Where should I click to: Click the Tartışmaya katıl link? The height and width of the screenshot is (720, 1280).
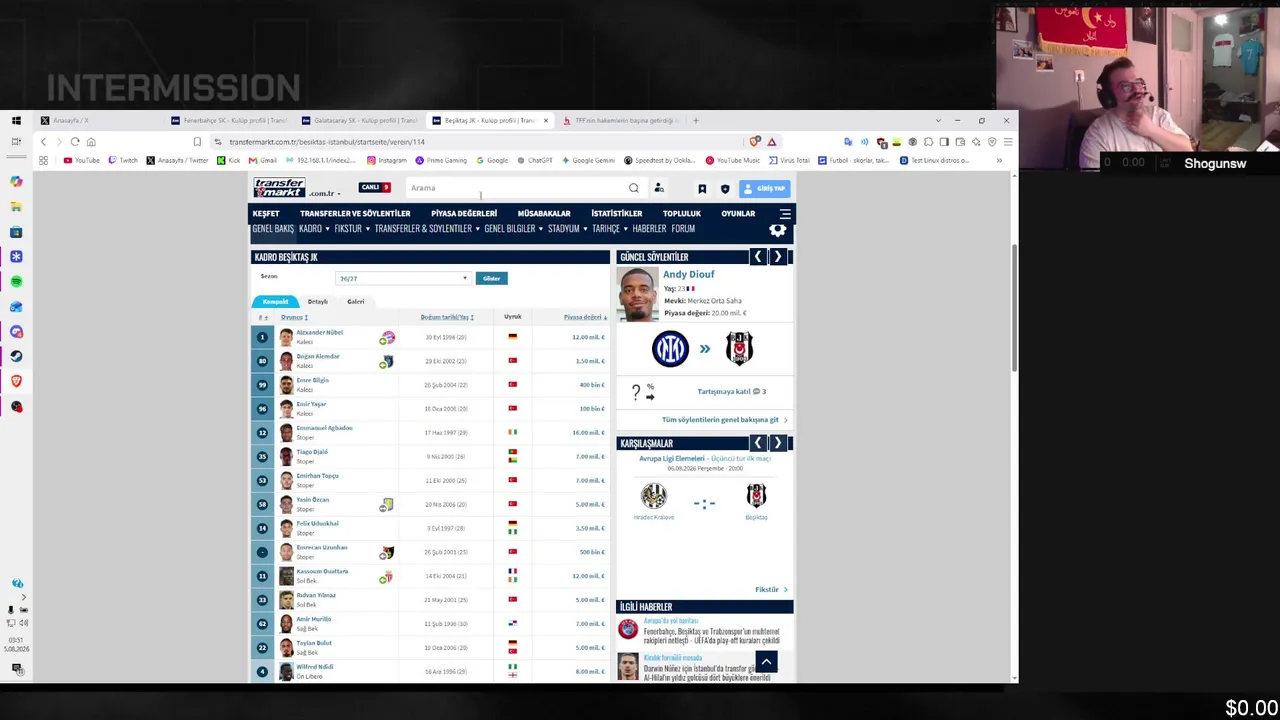point(724,392)
